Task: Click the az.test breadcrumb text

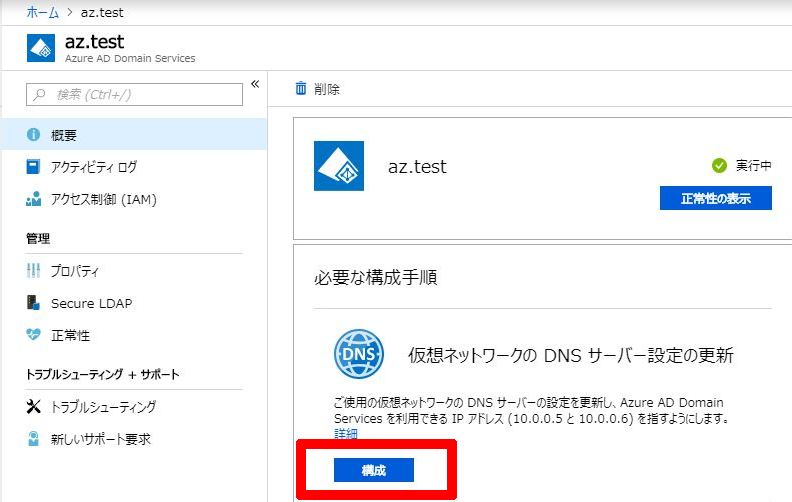Action: 102,12
